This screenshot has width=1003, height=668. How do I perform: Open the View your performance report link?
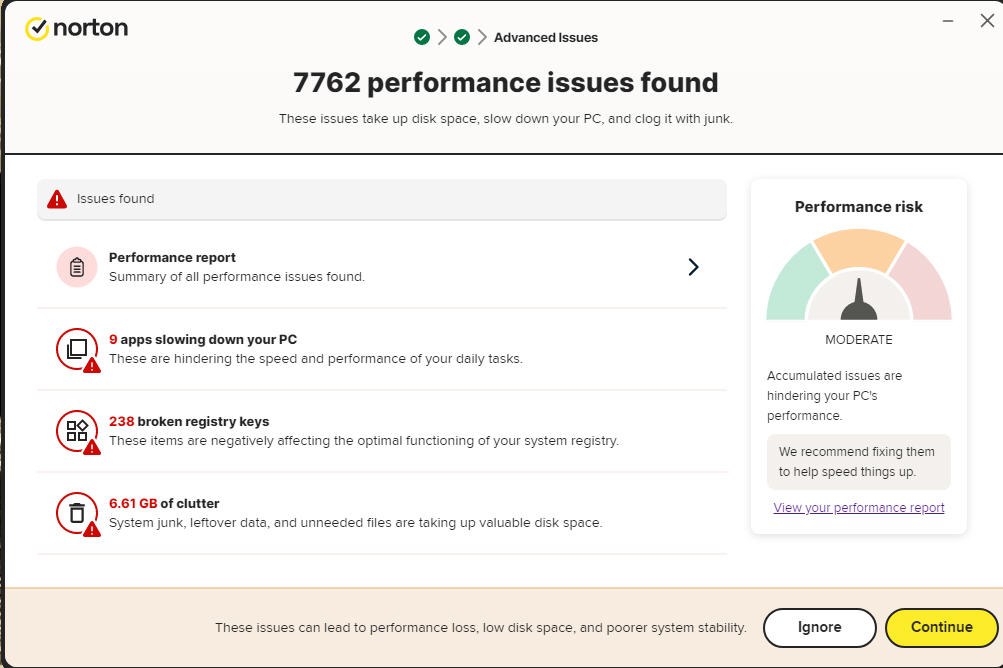point(859,507)
